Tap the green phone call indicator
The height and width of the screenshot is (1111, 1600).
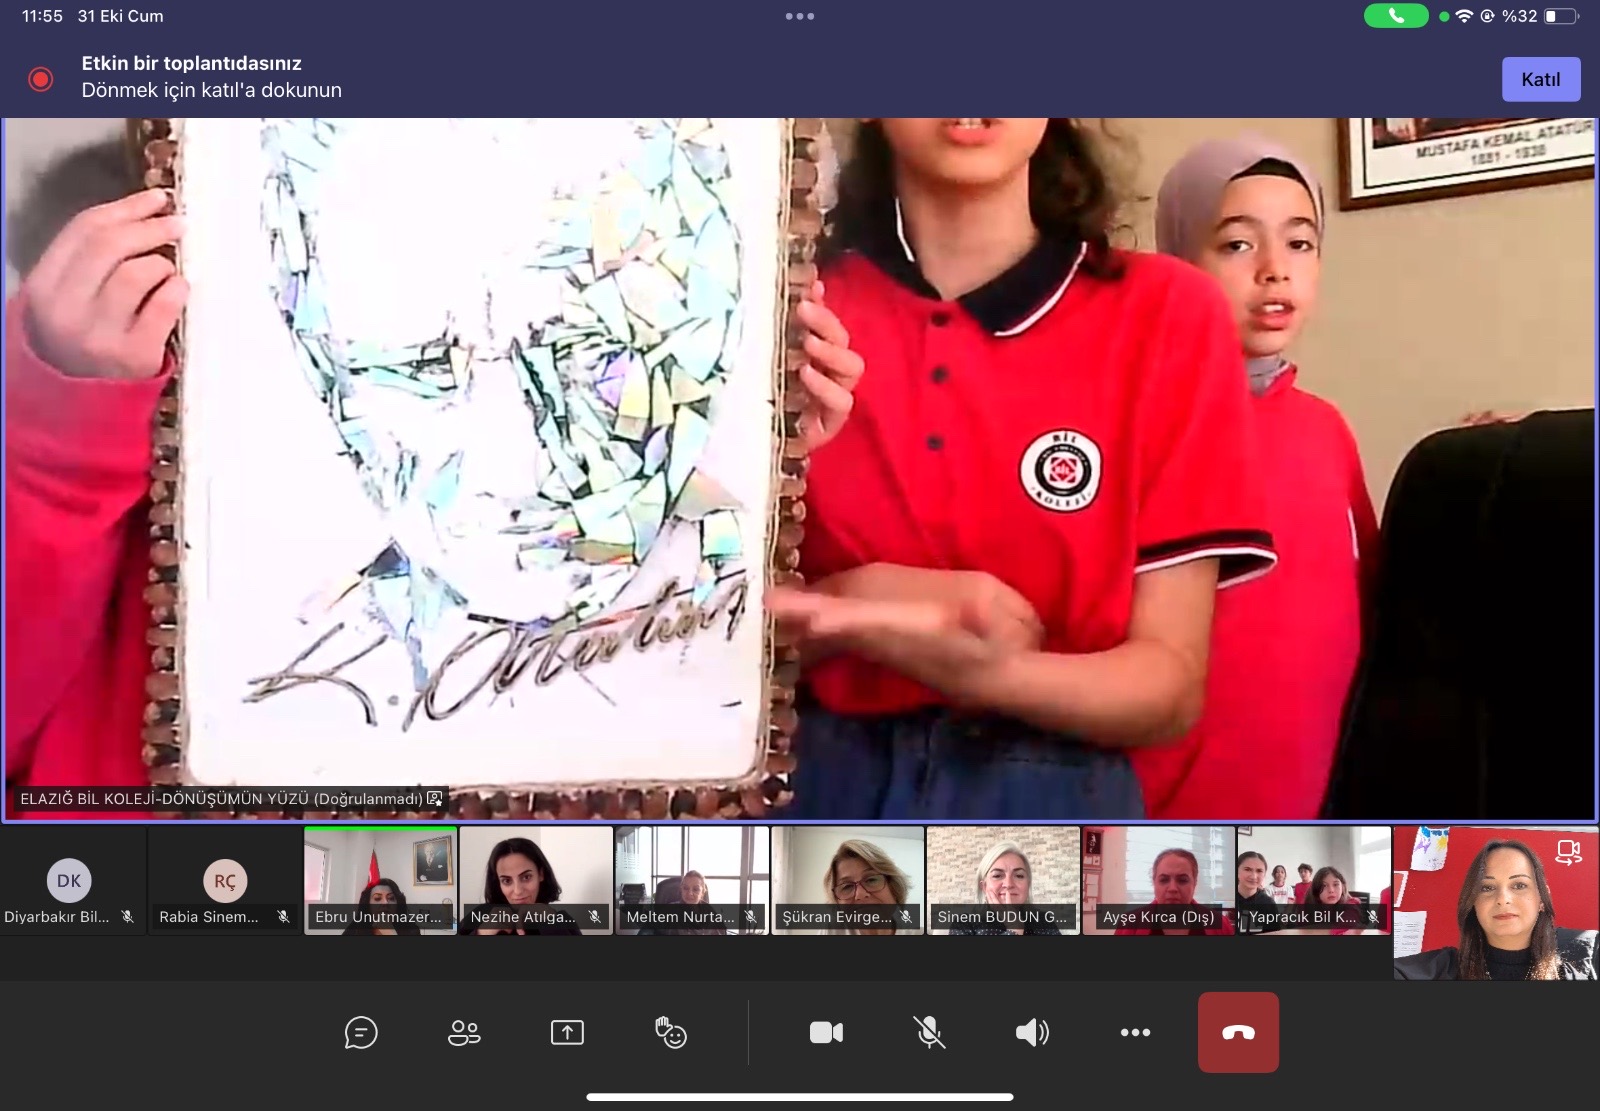click(1396, 16)
